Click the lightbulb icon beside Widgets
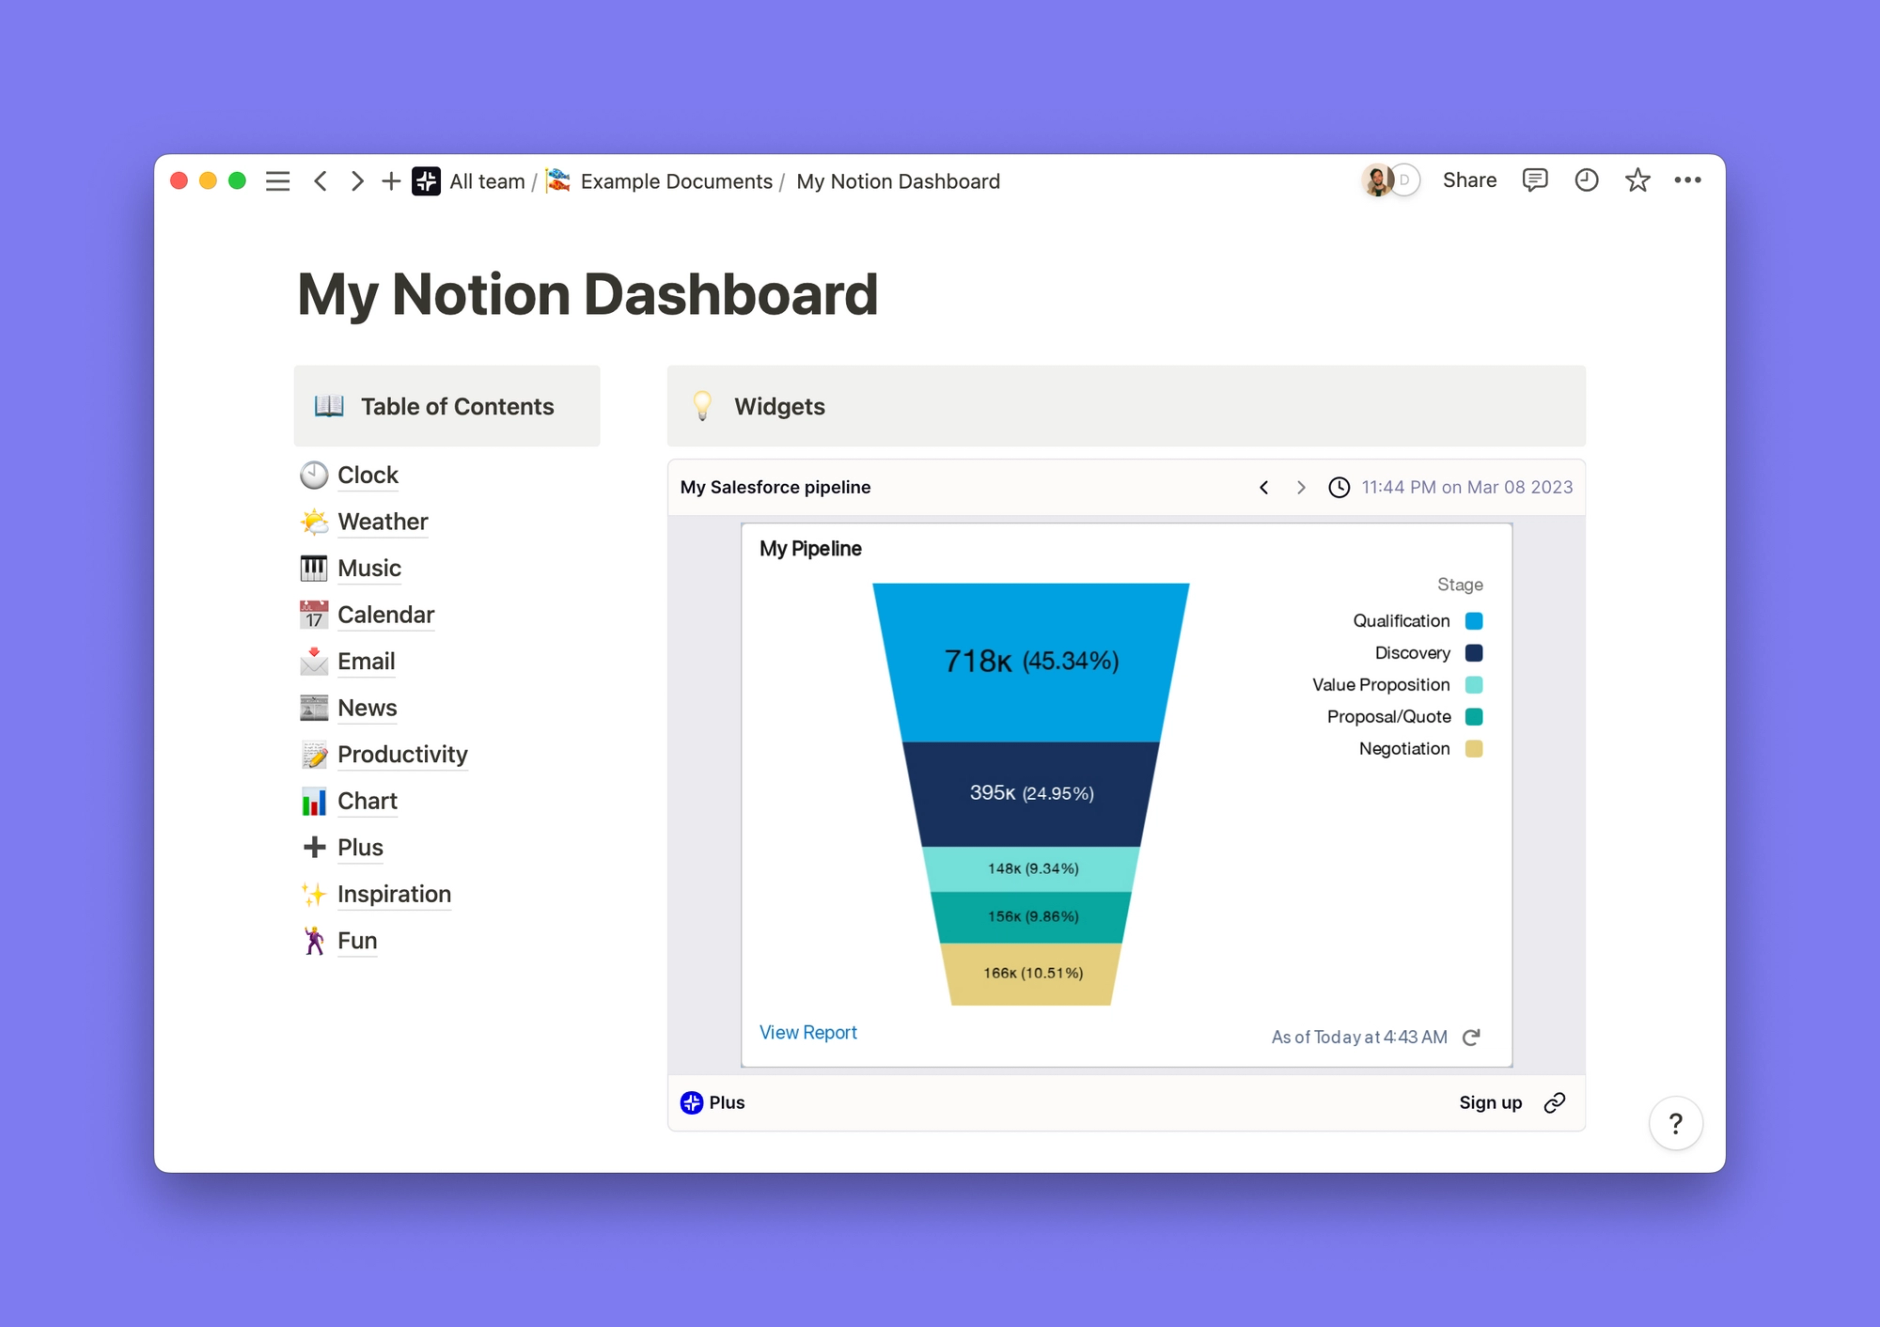The width and height of the screenshot is (1880, 1327). coord(702,406)
